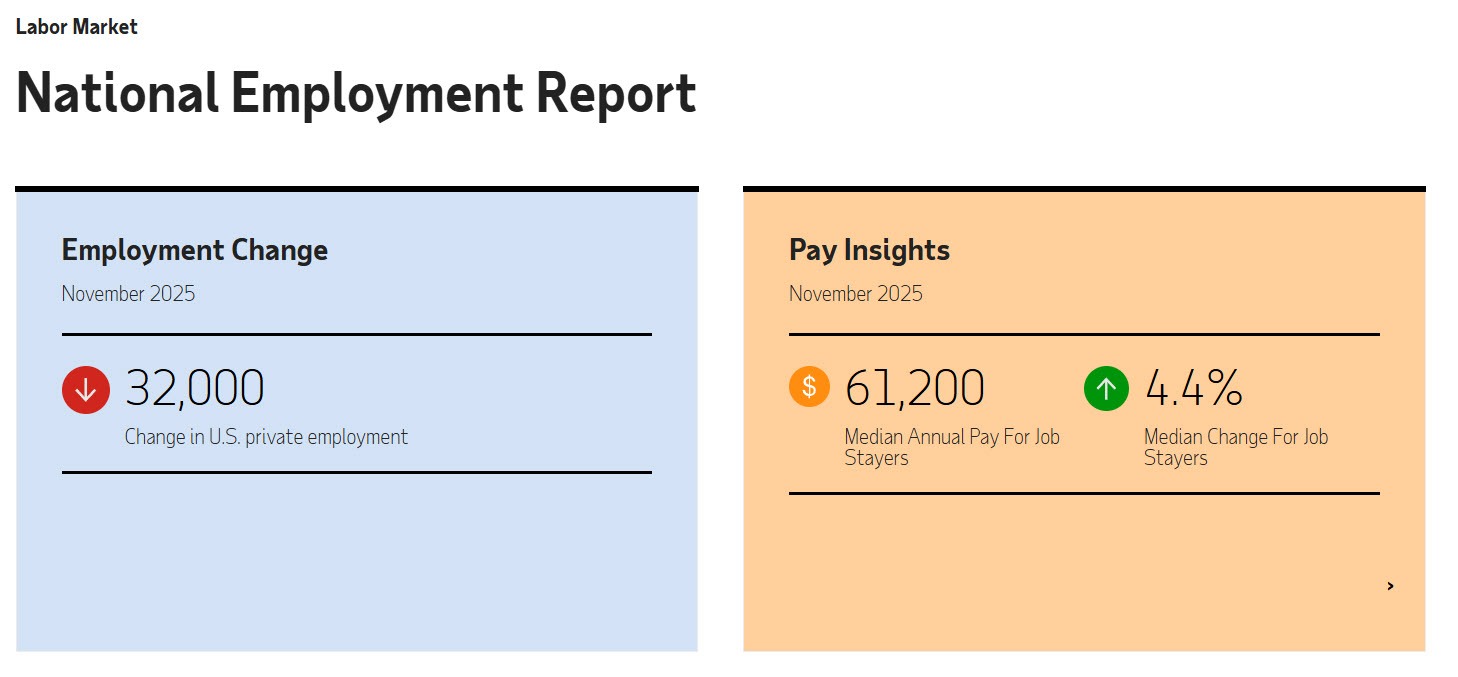Screen dimensions: 1458x677
Task: Click the orange dollar sign icon
Action: tap(809, 387)
